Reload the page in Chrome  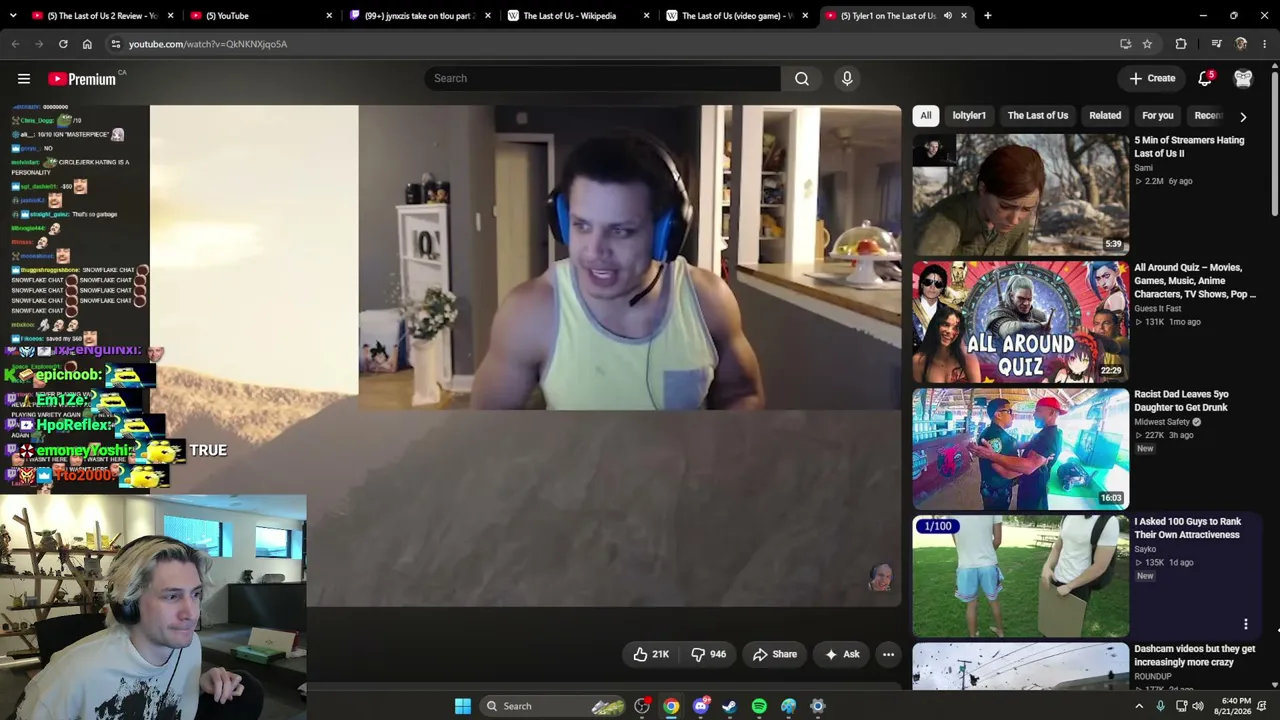point(63,44)
